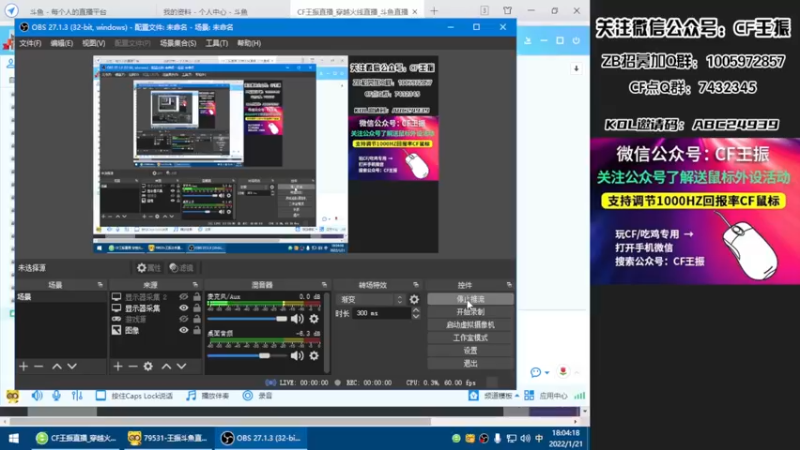Screen dimensions: 800x450
Task: Toggle visibility of the 图像 source
Action: tap(183, 331)
